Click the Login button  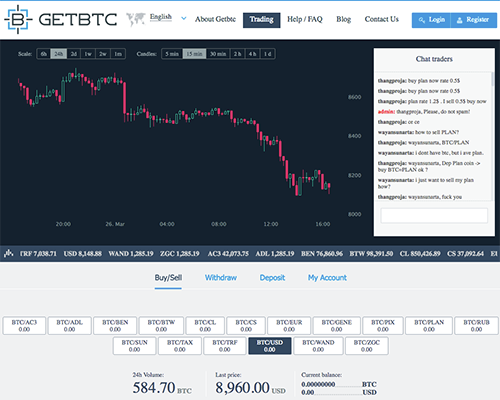pyautogui.click(x=431, y=20)
